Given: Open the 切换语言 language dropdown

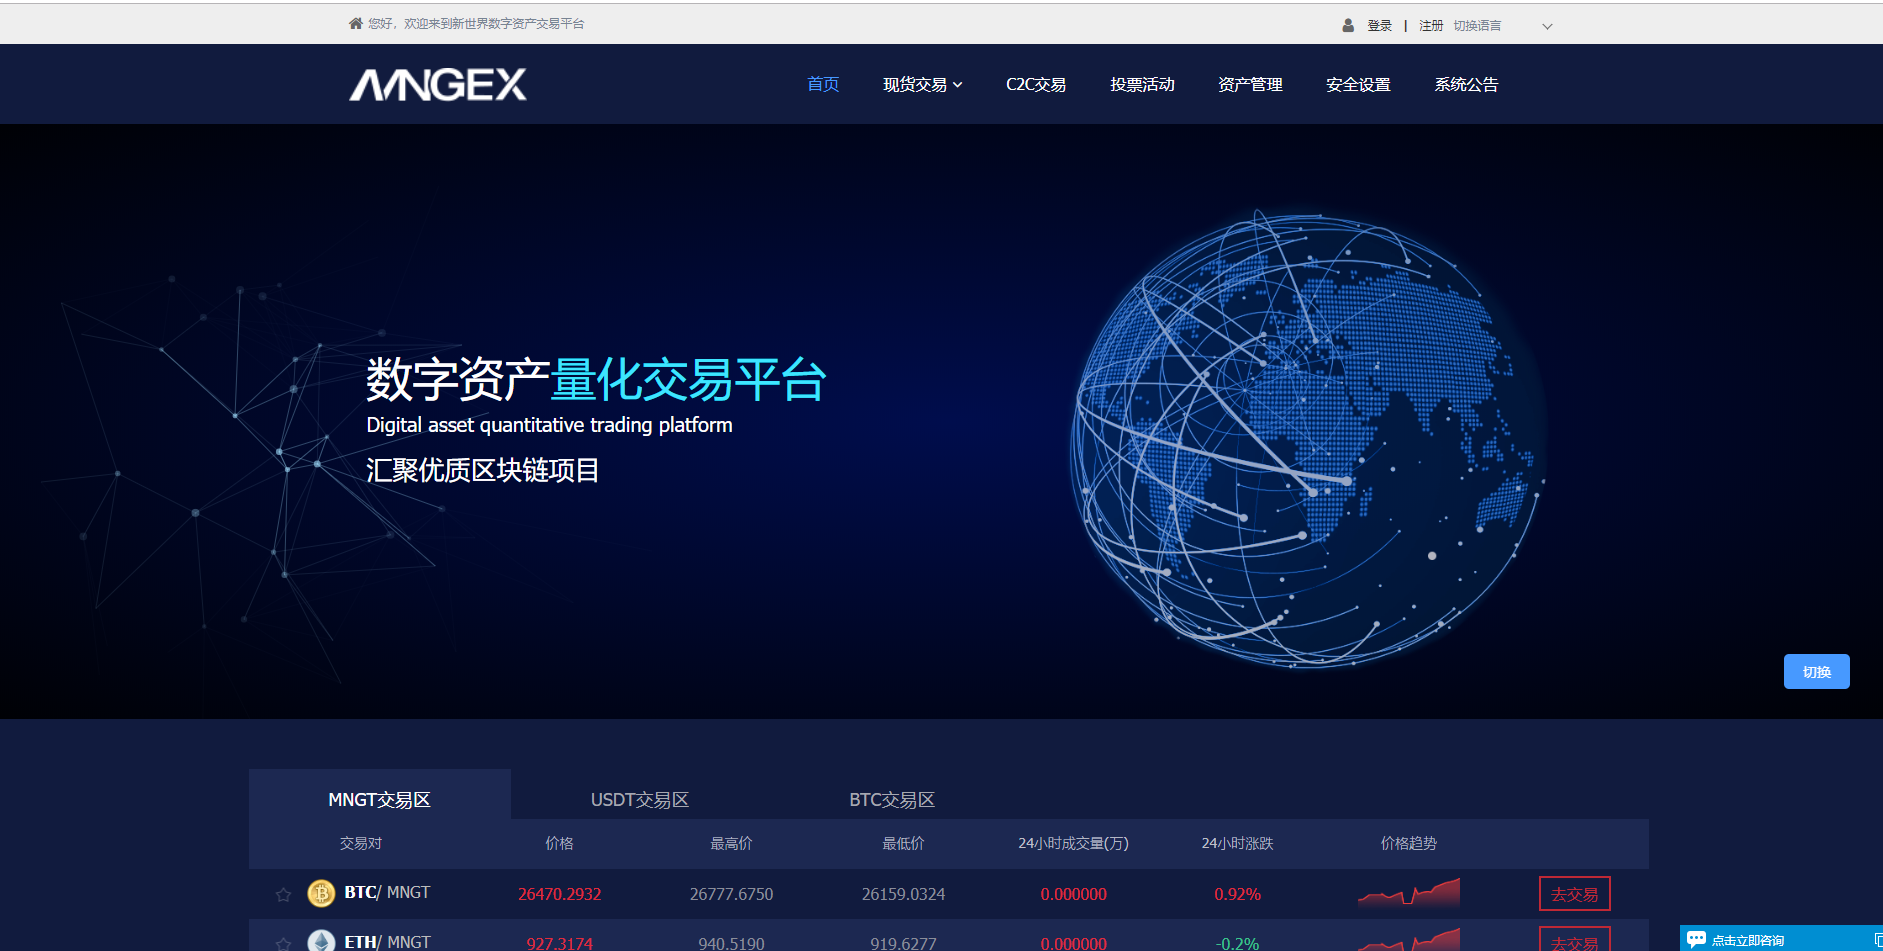Looking at the screenshot, I should 1477,25.
